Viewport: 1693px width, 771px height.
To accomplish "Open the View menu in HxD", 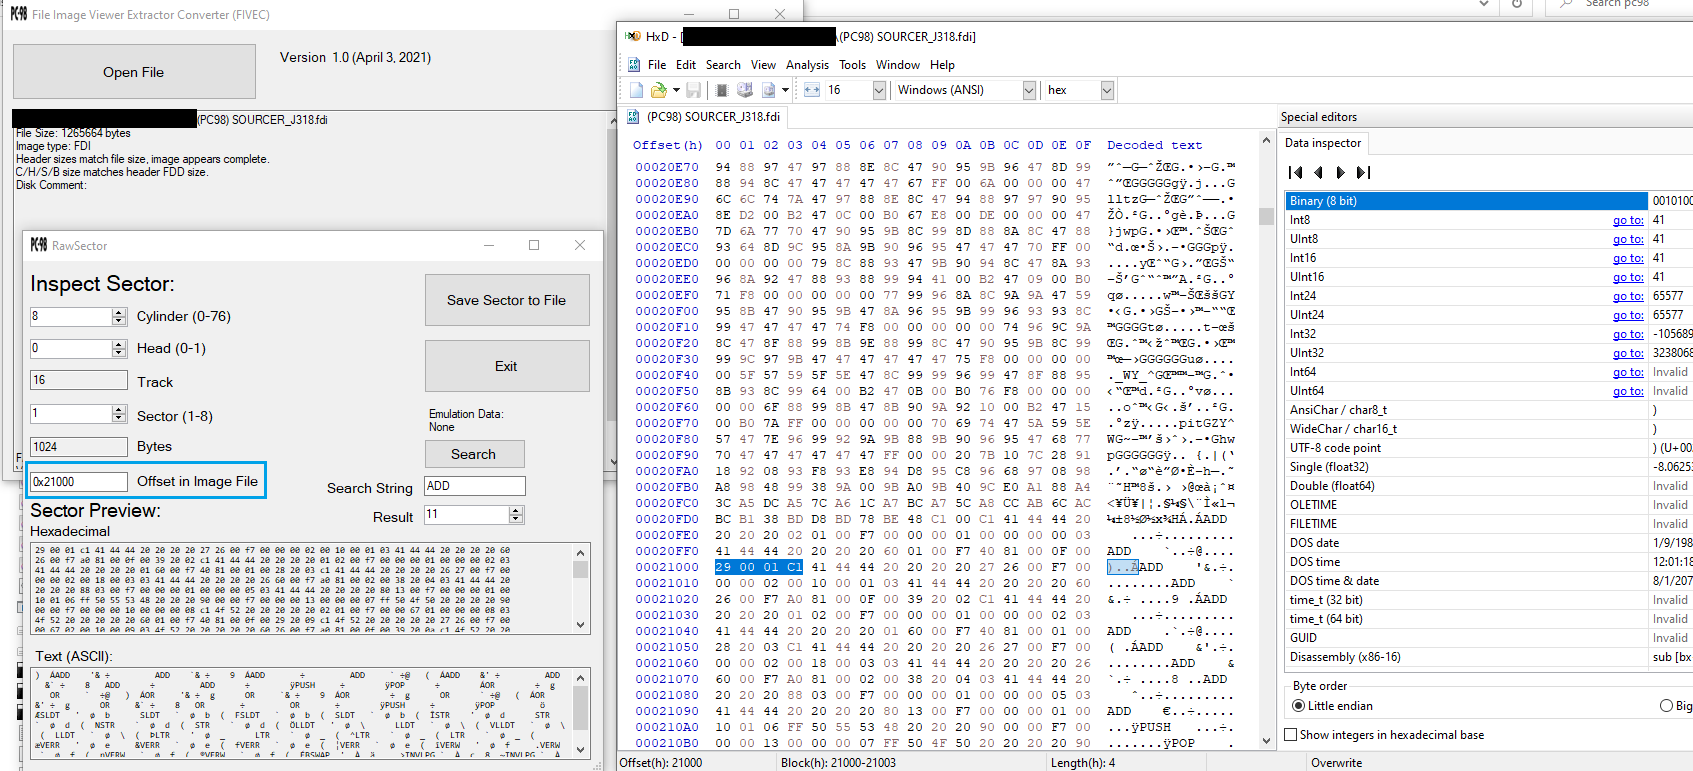I will [763, 65].
